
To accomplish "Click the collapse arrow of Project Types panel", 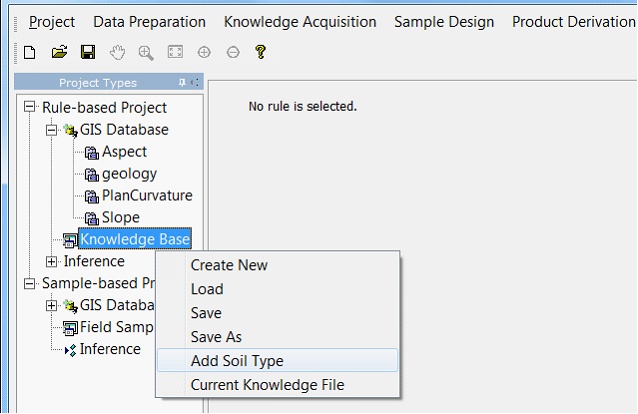I will tap(195, 83).
